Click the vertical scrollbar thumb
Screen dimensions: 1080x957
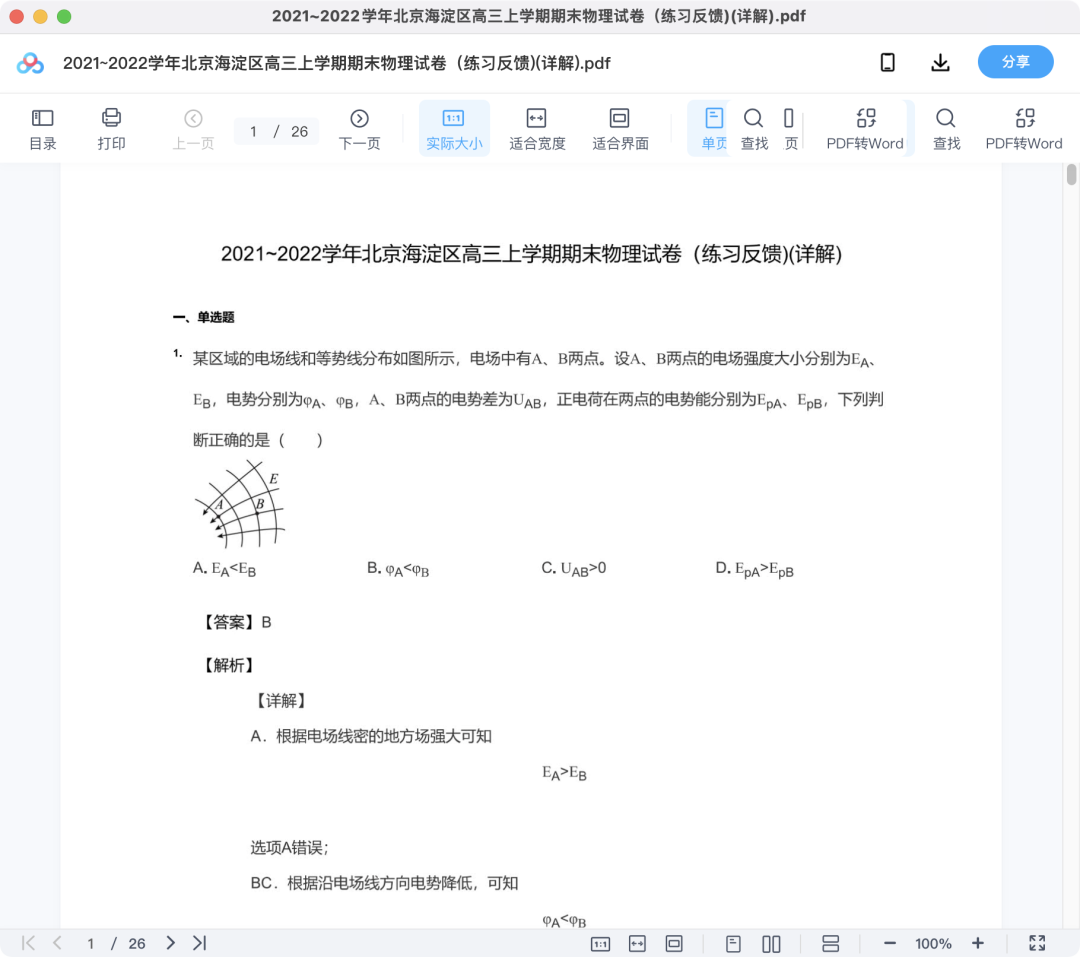point(1071,174)
